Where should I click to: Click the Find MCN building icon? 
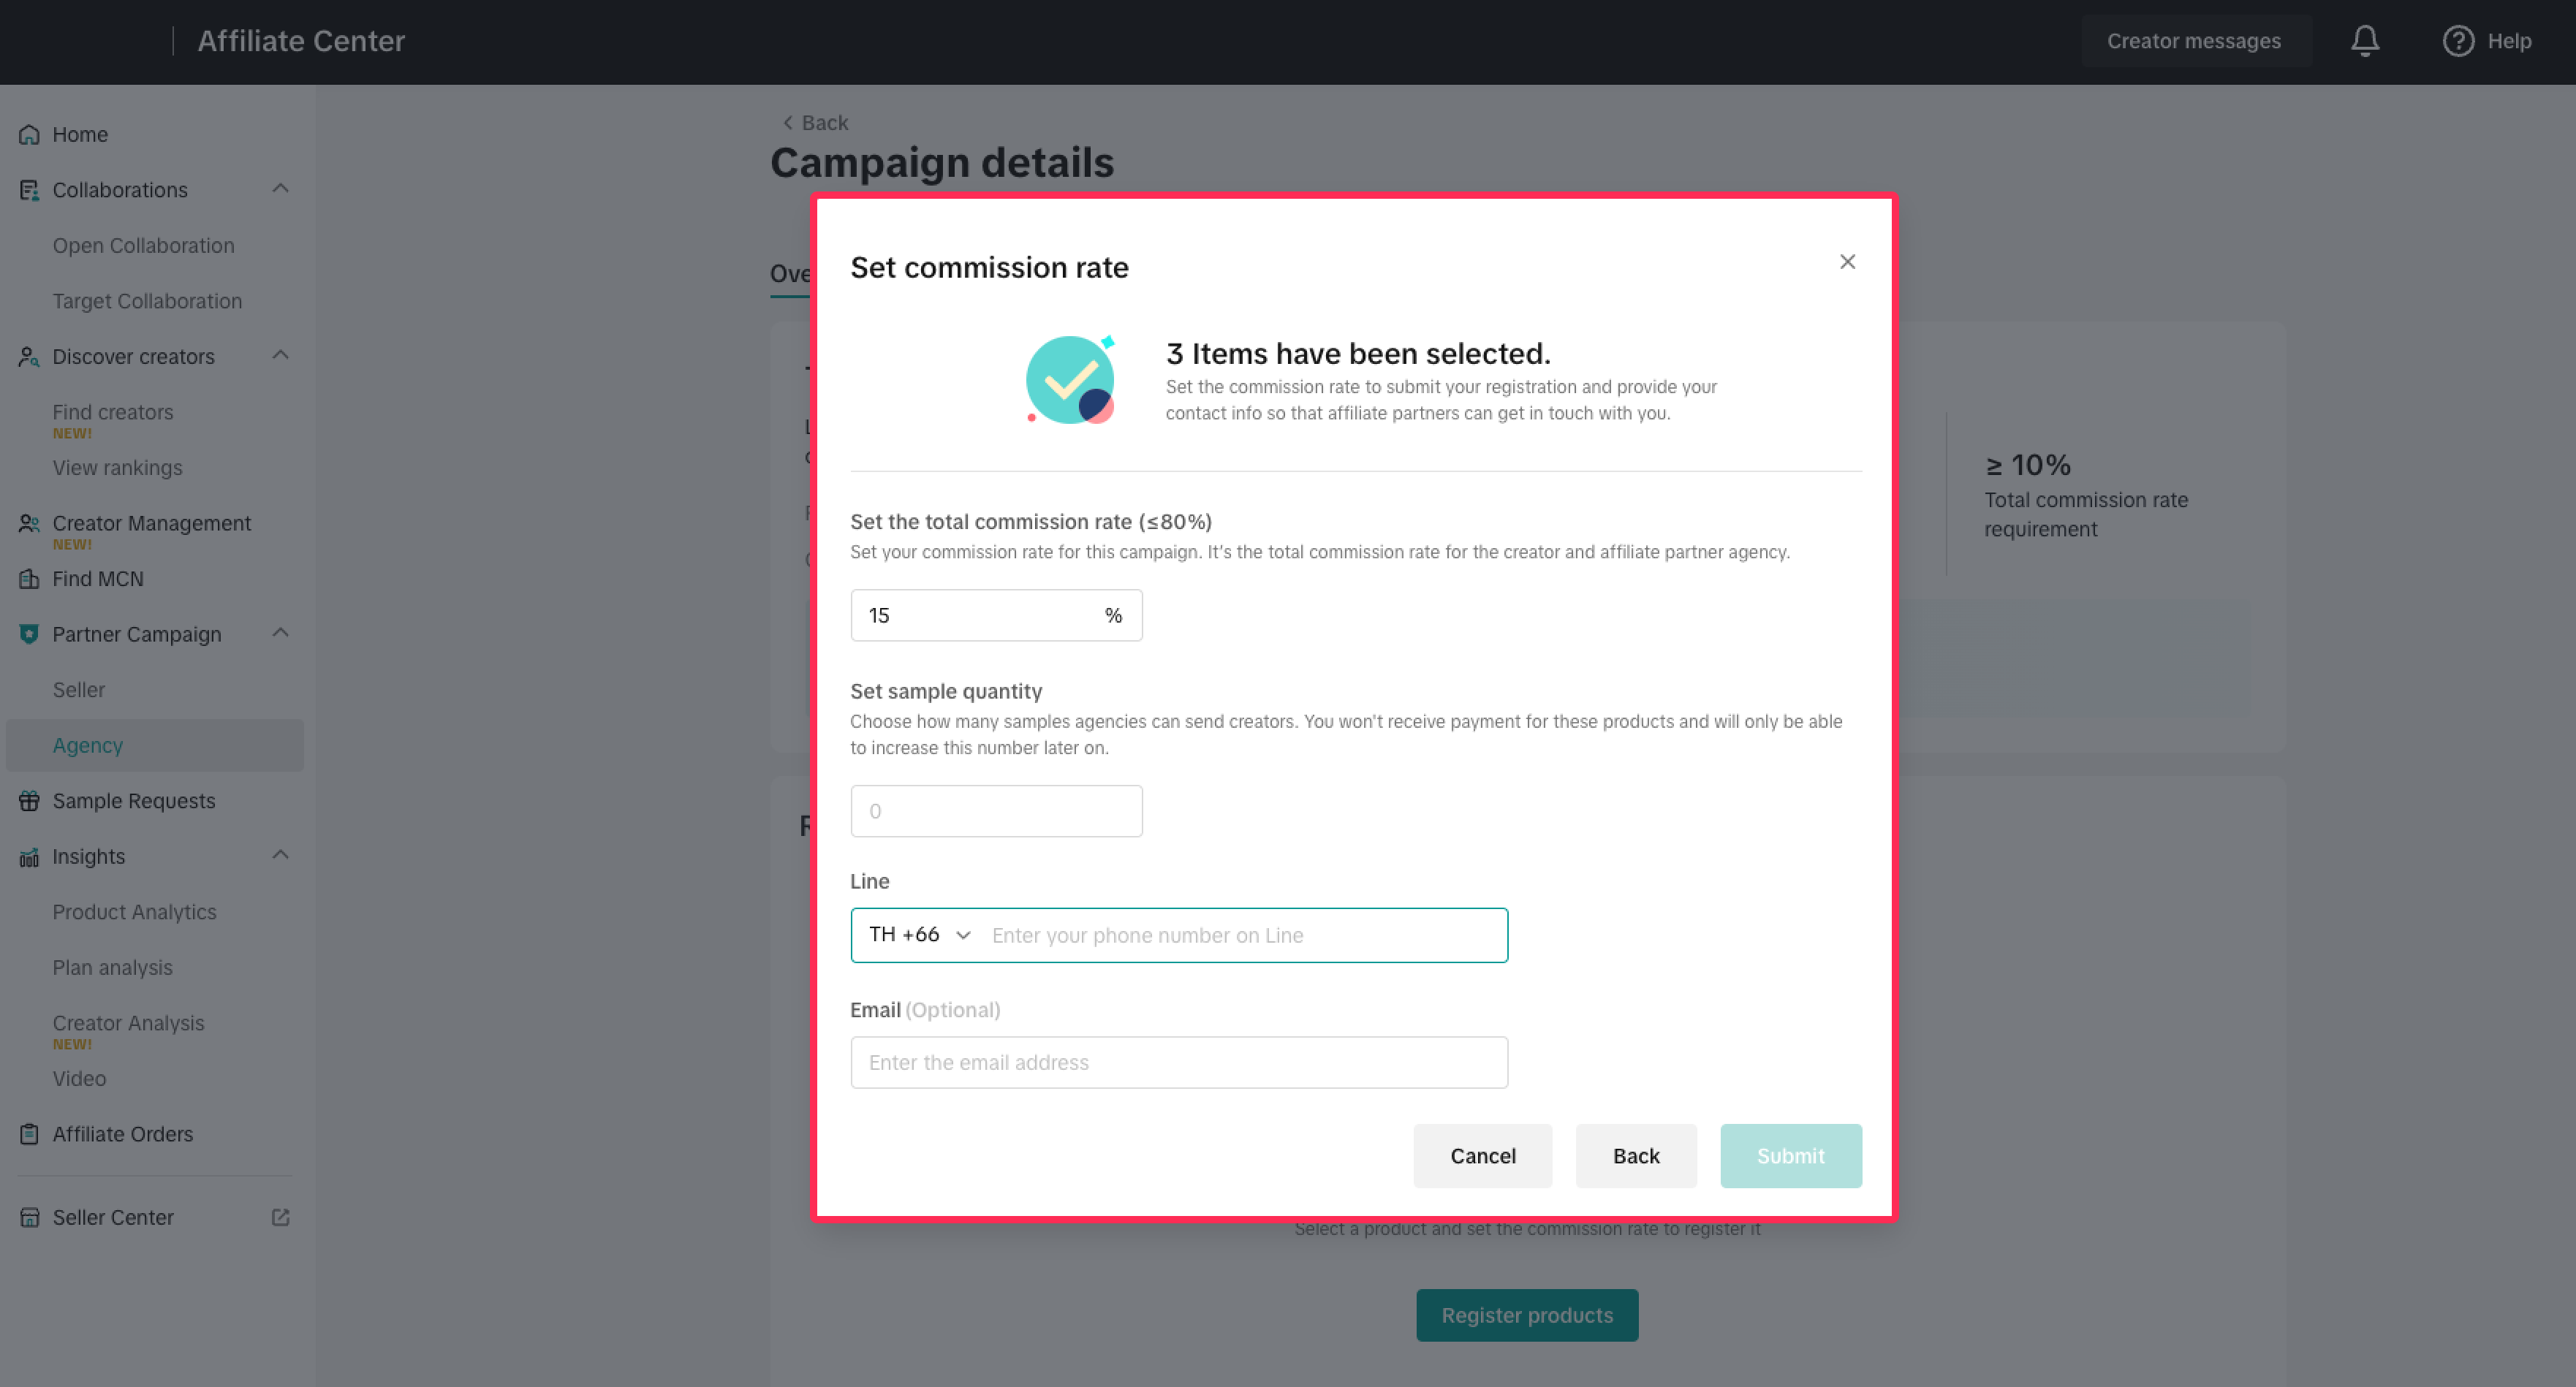pos(29,579)
